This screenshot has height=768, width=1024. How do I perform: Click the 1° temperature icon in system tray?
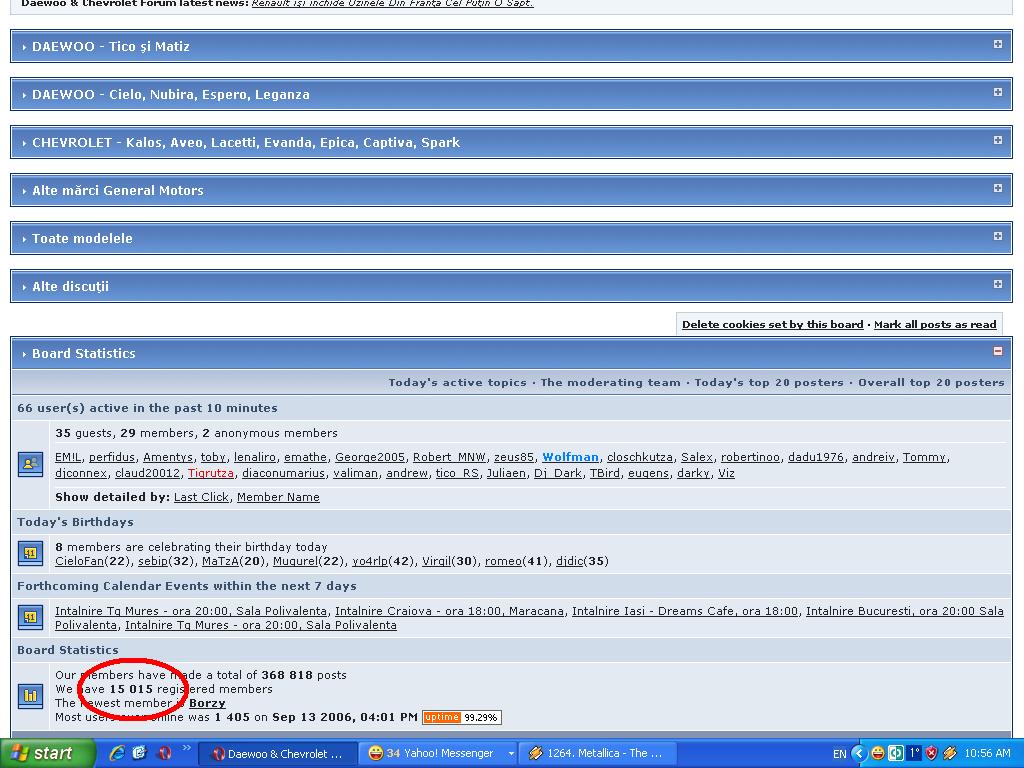click(914, 754)
